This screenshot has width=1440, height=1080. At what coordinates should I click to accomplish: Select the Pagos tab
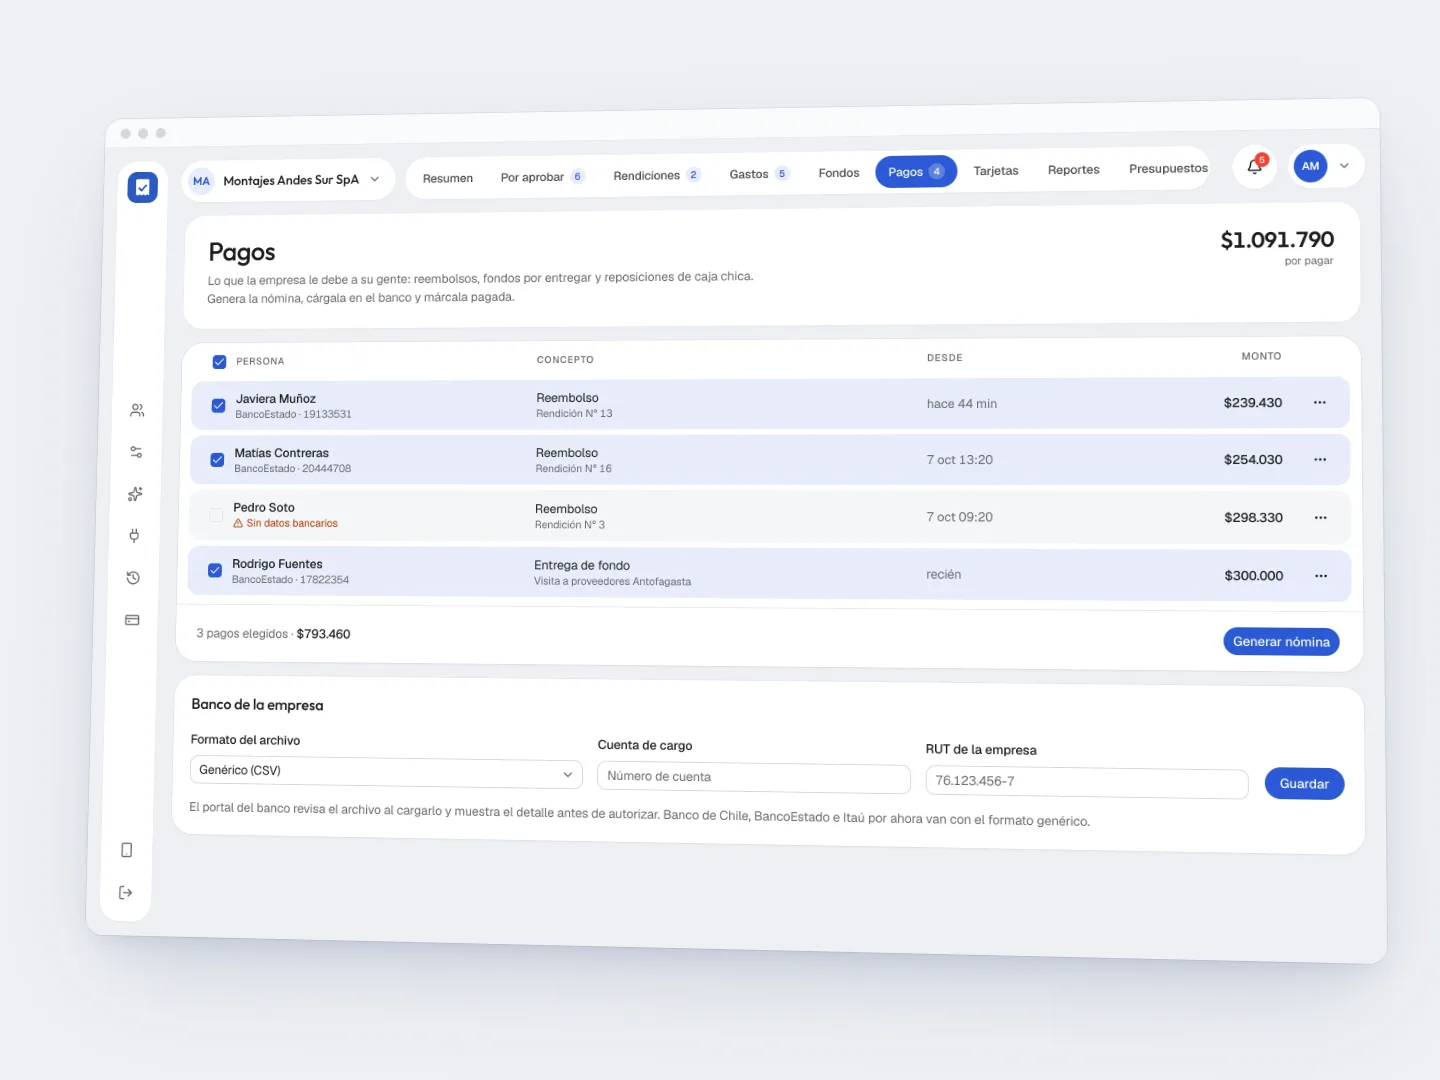[x=916, y=172]
